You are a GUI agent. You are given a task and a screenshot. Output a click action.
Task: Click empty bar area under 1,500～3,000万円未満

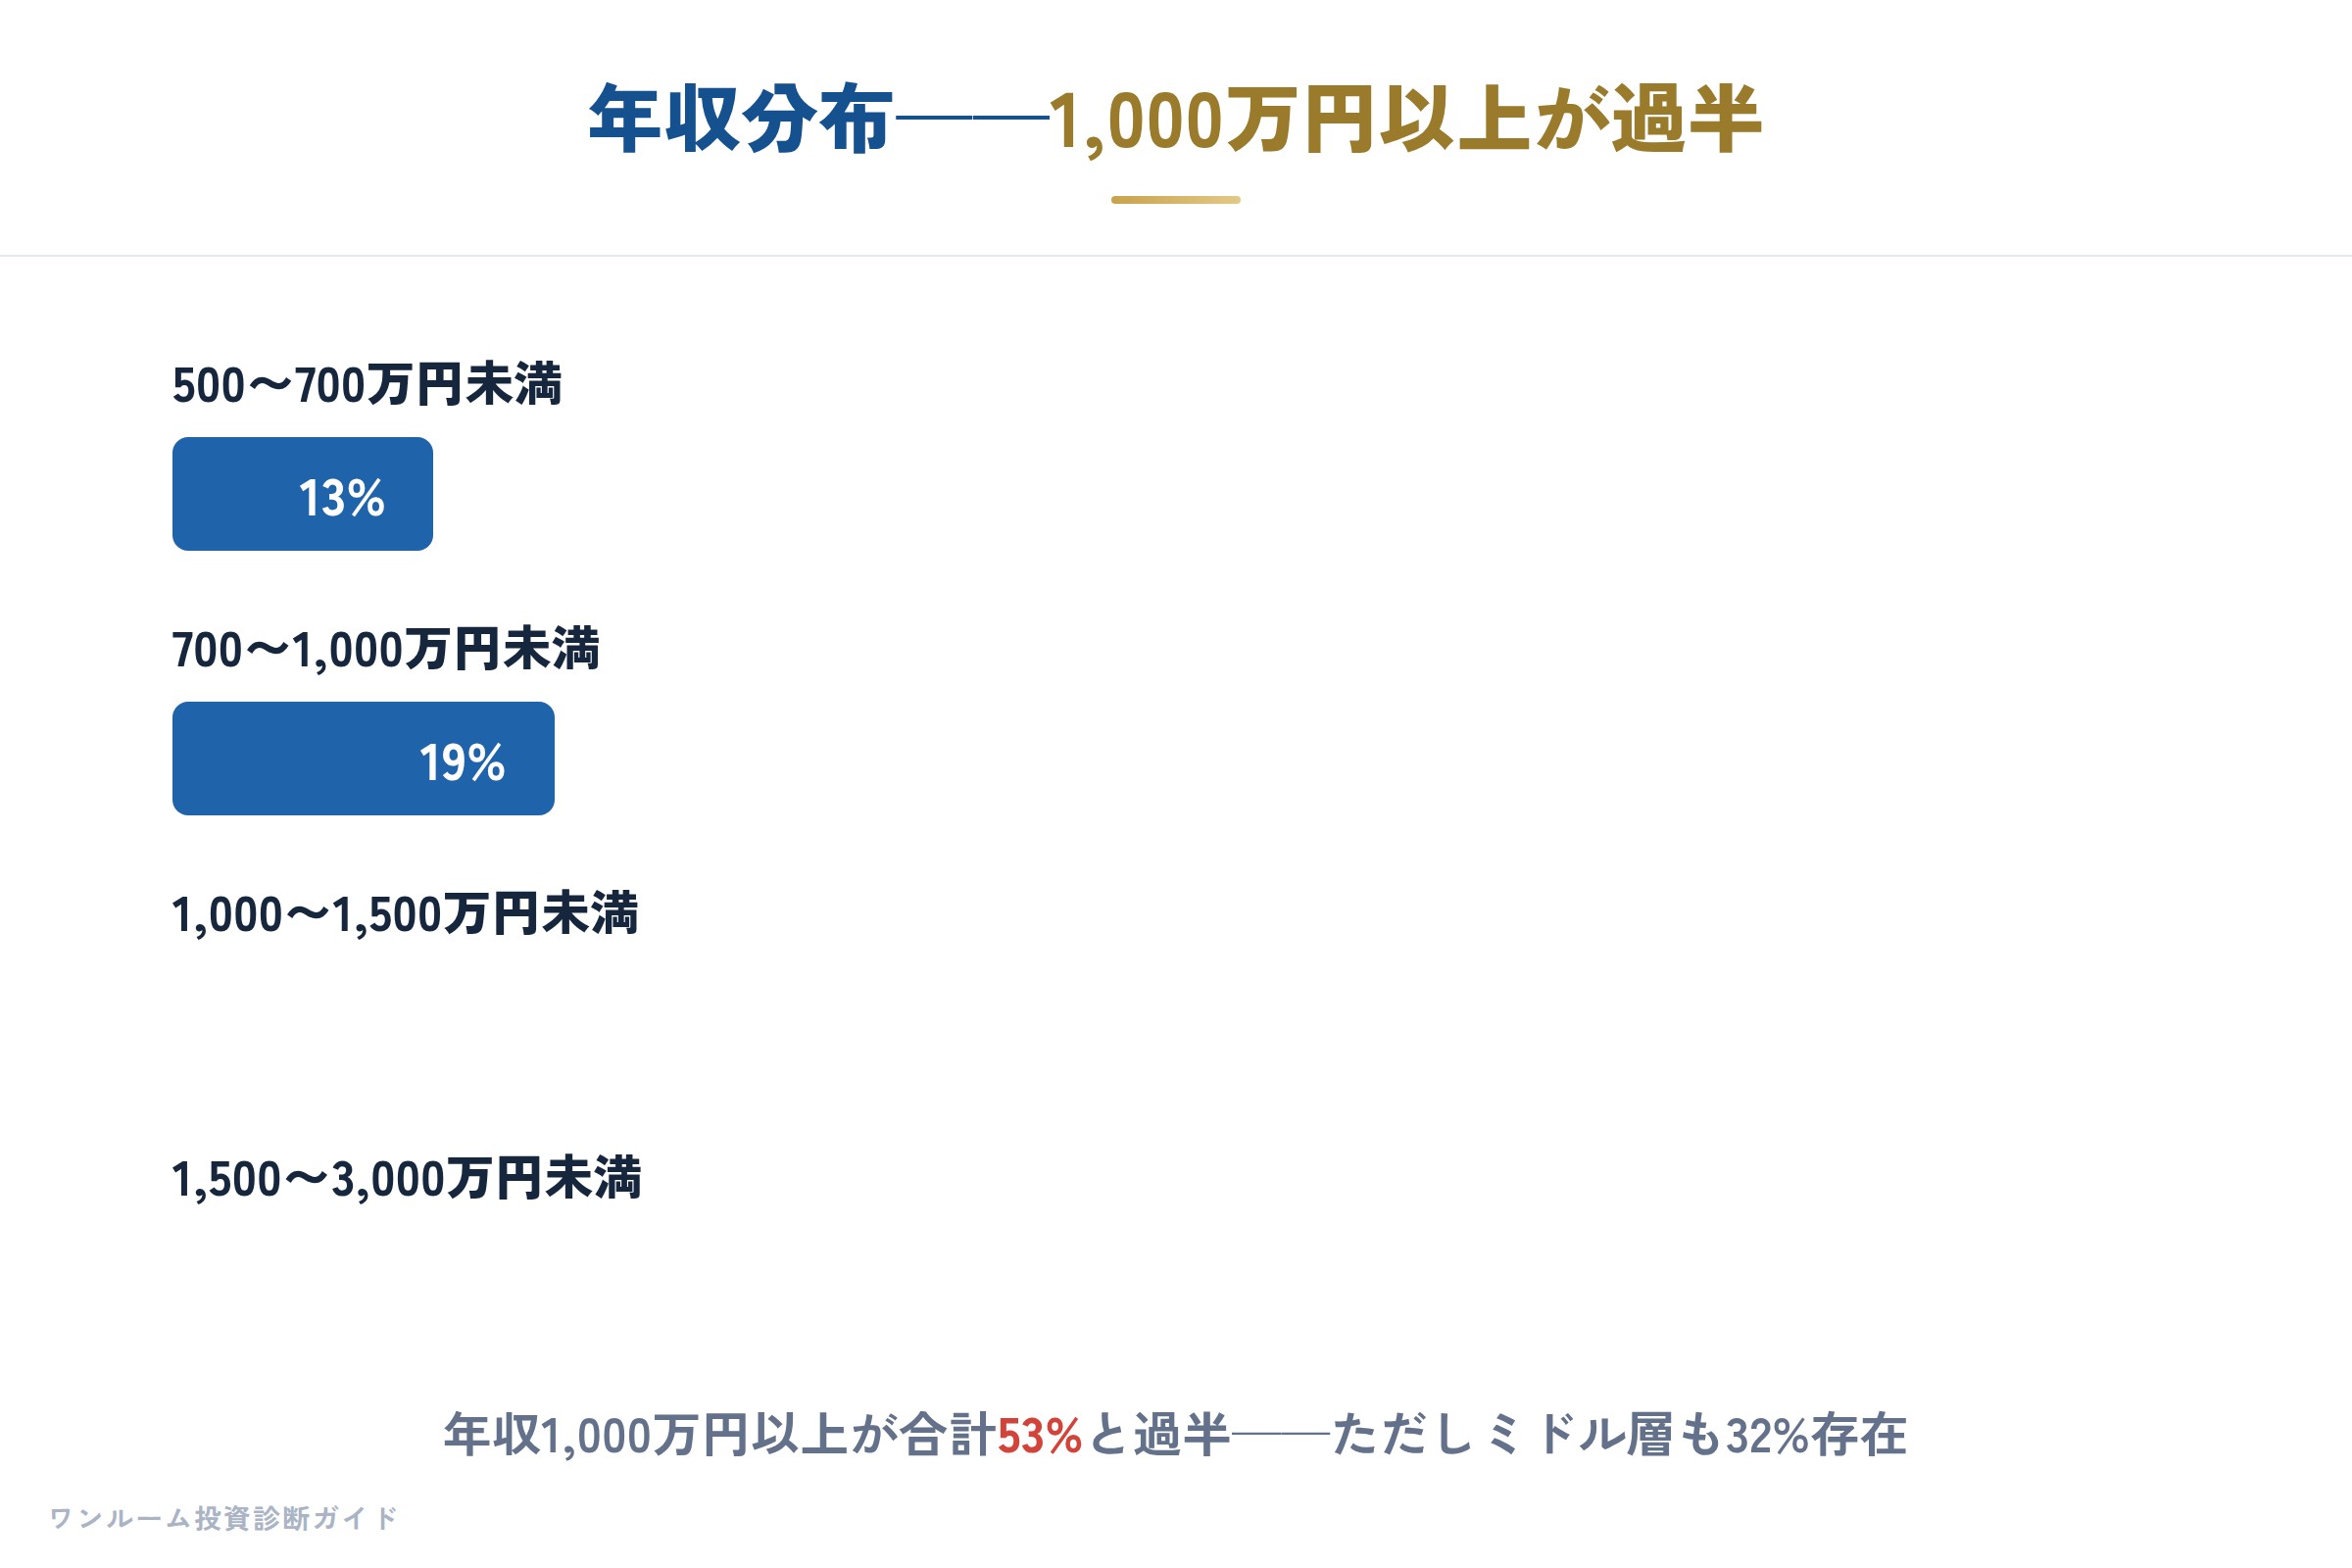[x=1176, y=1288]
